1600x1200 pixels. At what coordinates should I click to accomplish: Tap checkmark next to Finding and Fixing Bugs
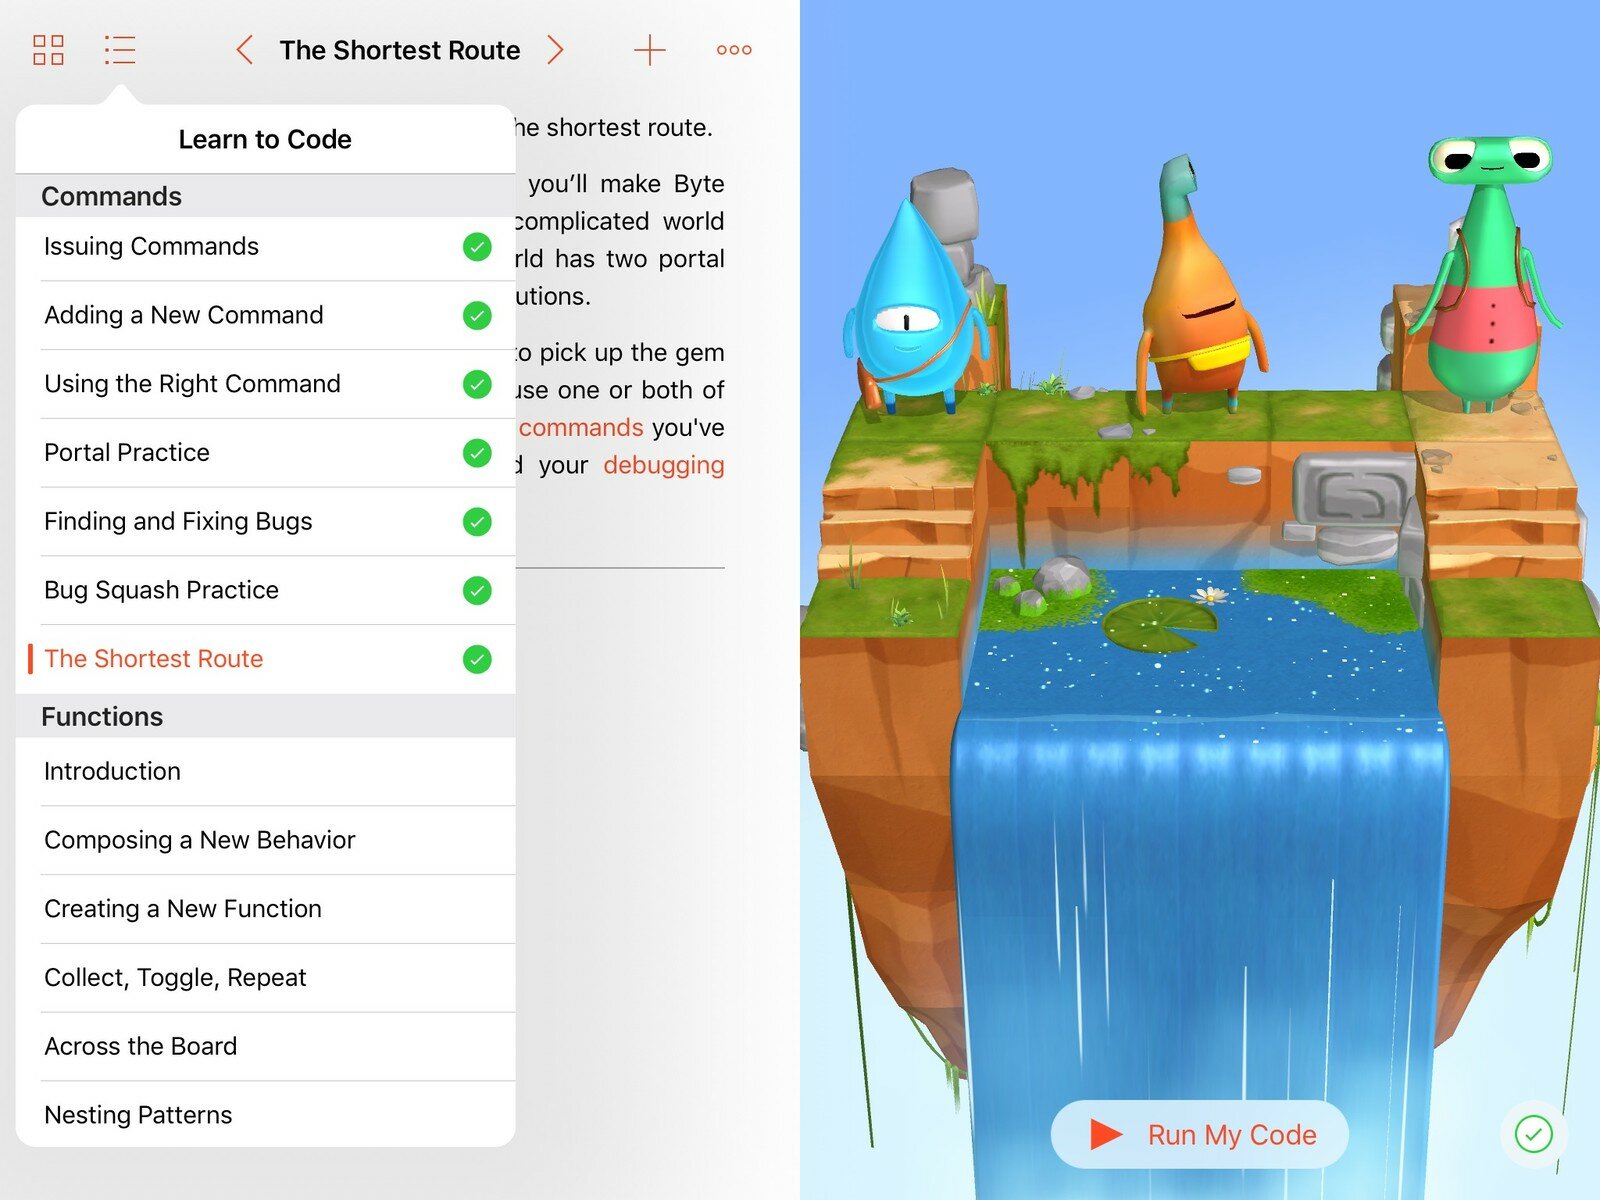tap(477, 522)
